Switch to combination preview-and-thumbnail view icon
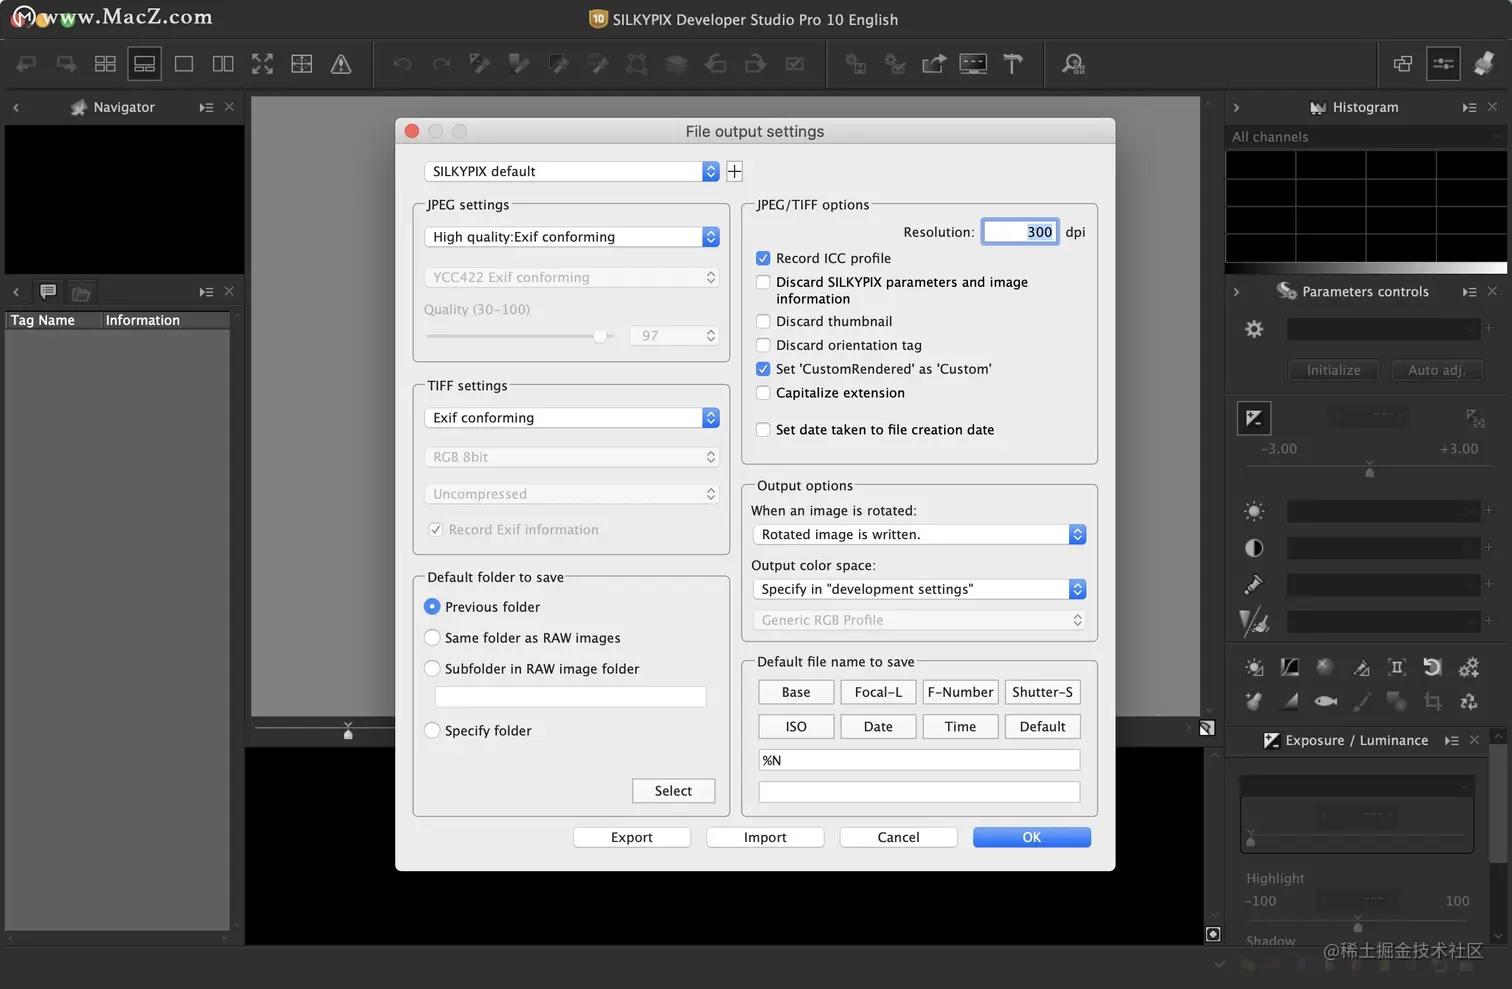The height and width of the screenshot is (989, 1512). tap(145, 64)
